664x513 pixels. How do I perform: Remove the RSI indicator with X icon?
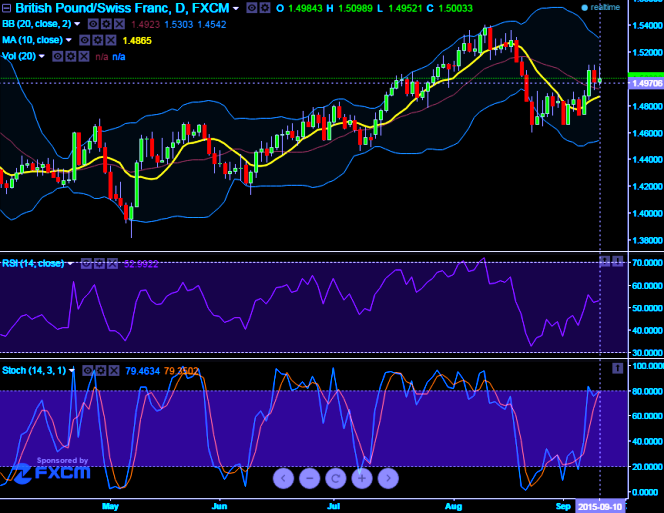[x=112, y=263]
